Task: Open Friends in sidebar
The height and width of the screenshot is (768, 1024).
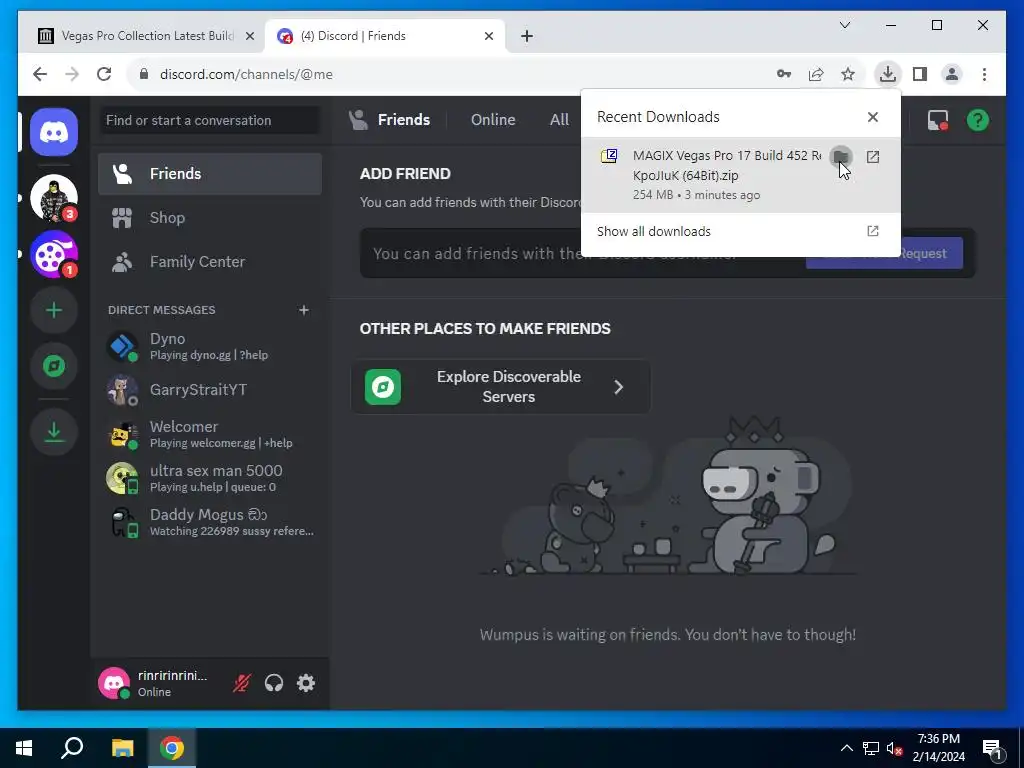Action: coord(210,174)
